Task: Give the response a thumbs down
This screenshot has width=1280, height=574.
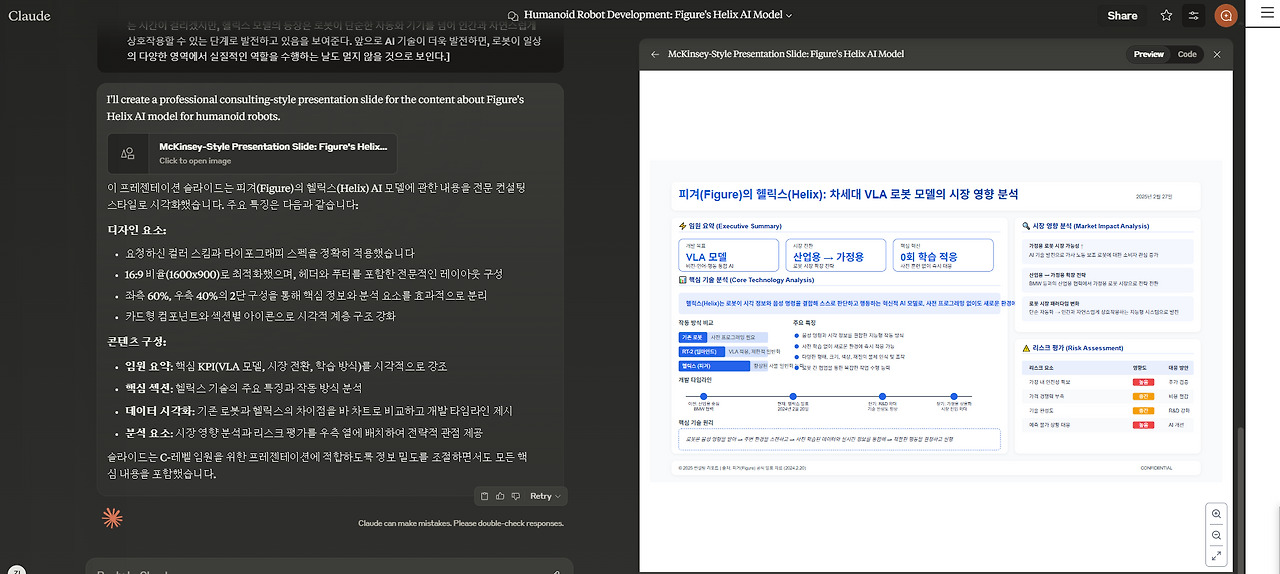Action: tap(516, 496)
